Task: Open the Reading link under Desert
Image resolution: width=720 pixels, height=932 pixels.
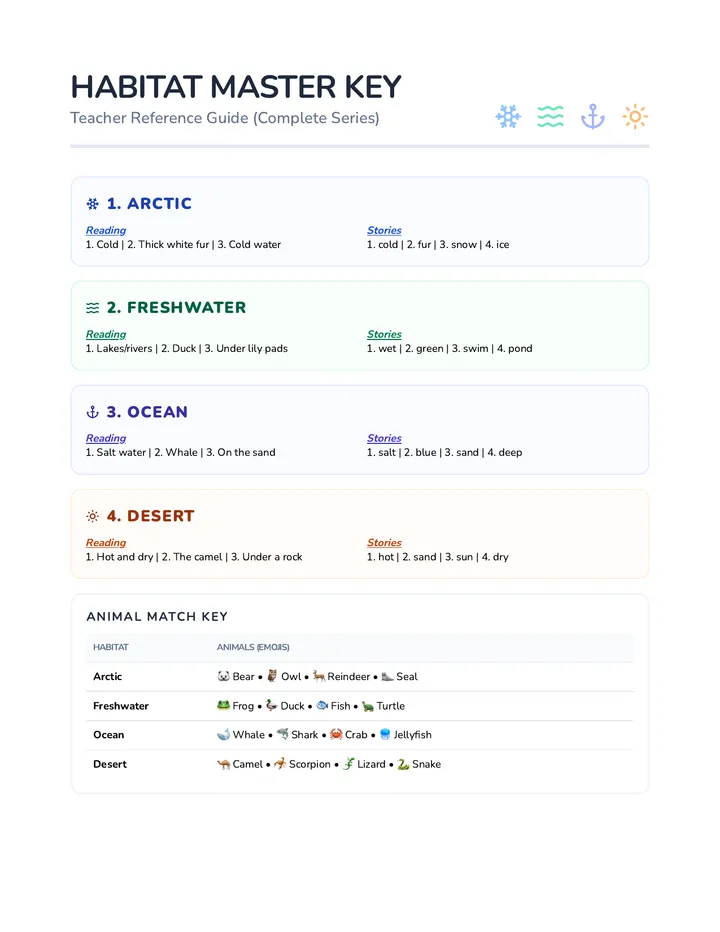Action: click(106, 543)
